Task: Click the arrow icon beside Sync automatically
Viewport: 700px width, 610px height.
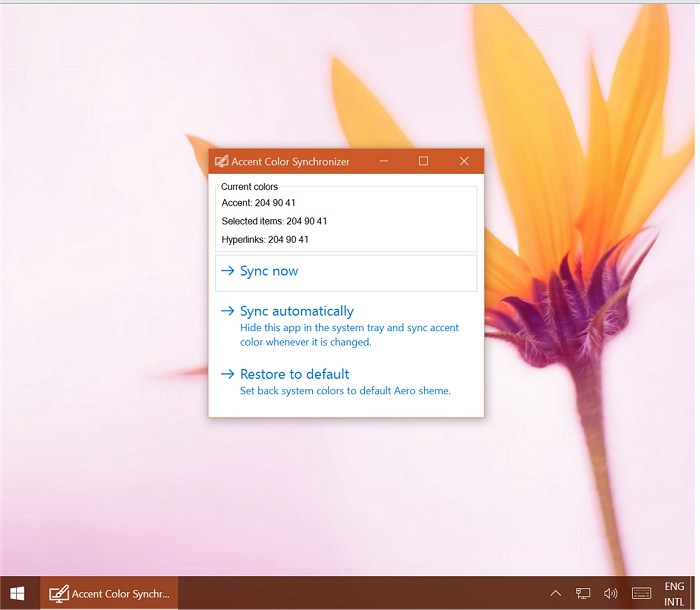Action: 228,311
